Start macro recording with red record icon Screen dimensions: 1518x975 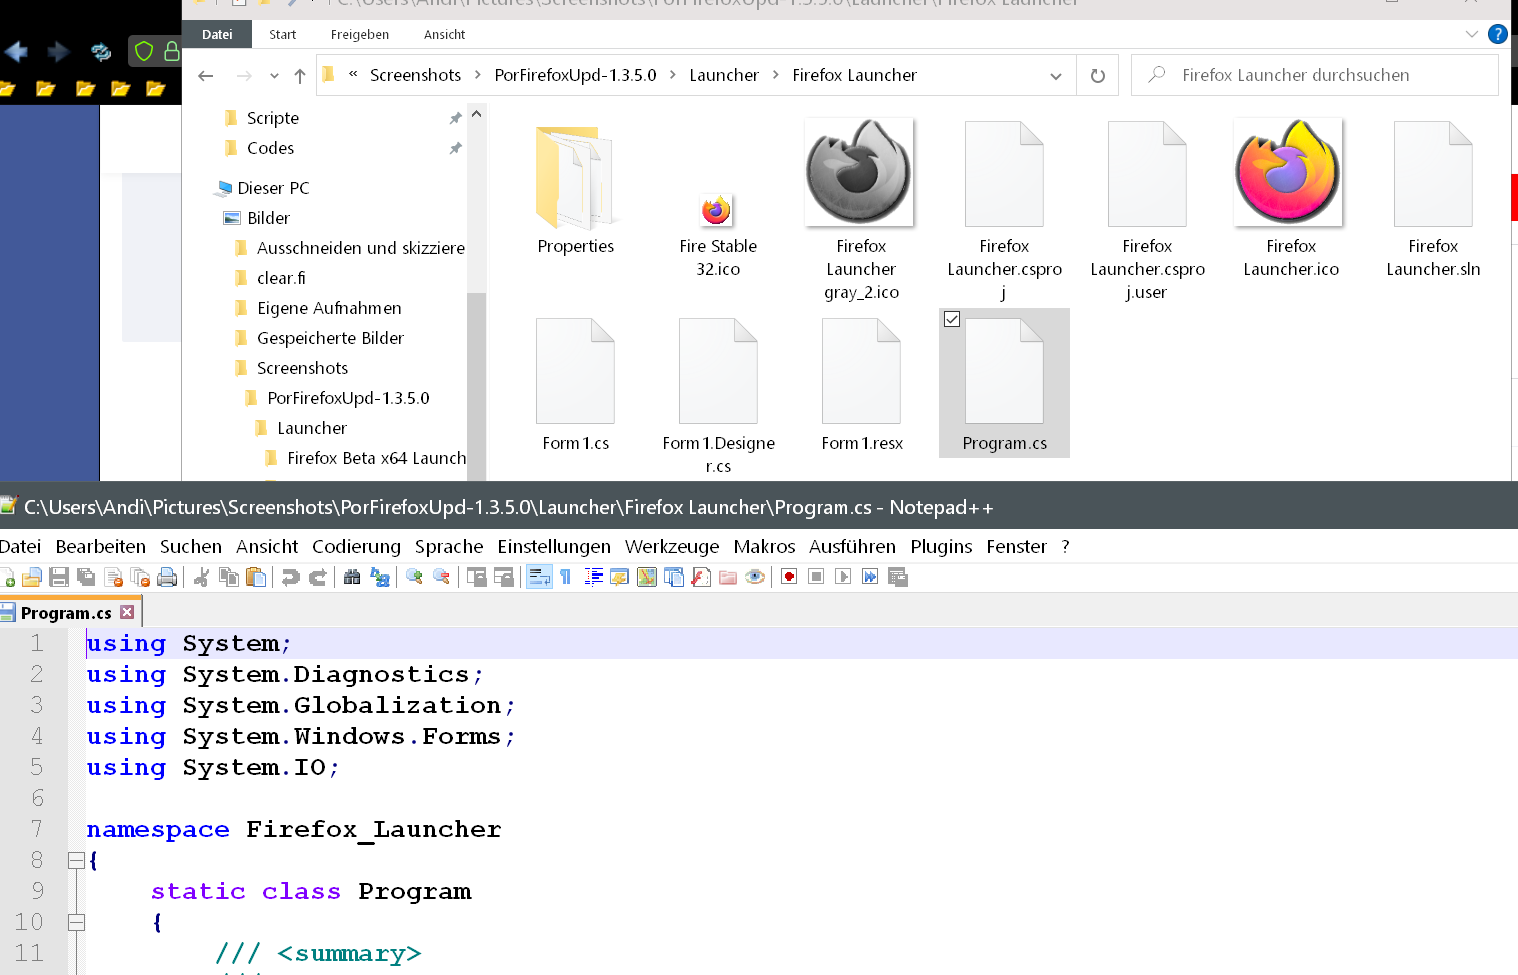(x=789, y=577)
